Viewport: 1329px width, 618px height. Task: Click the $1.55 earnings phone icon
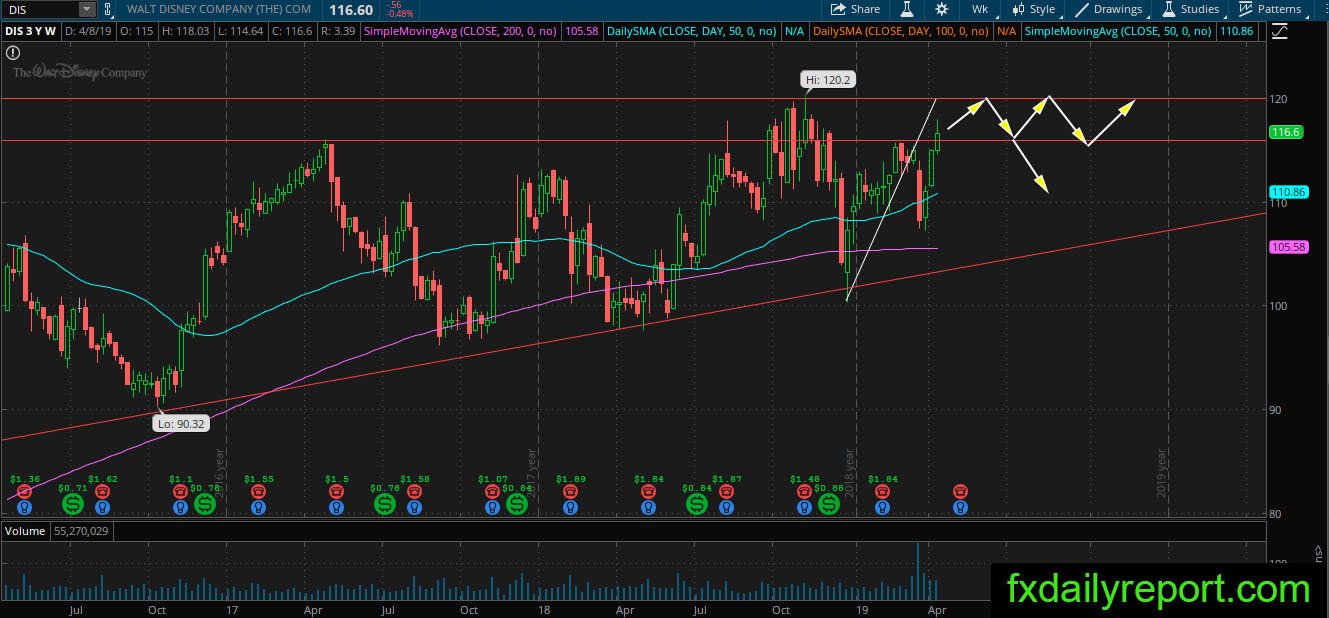click(258, 492)
